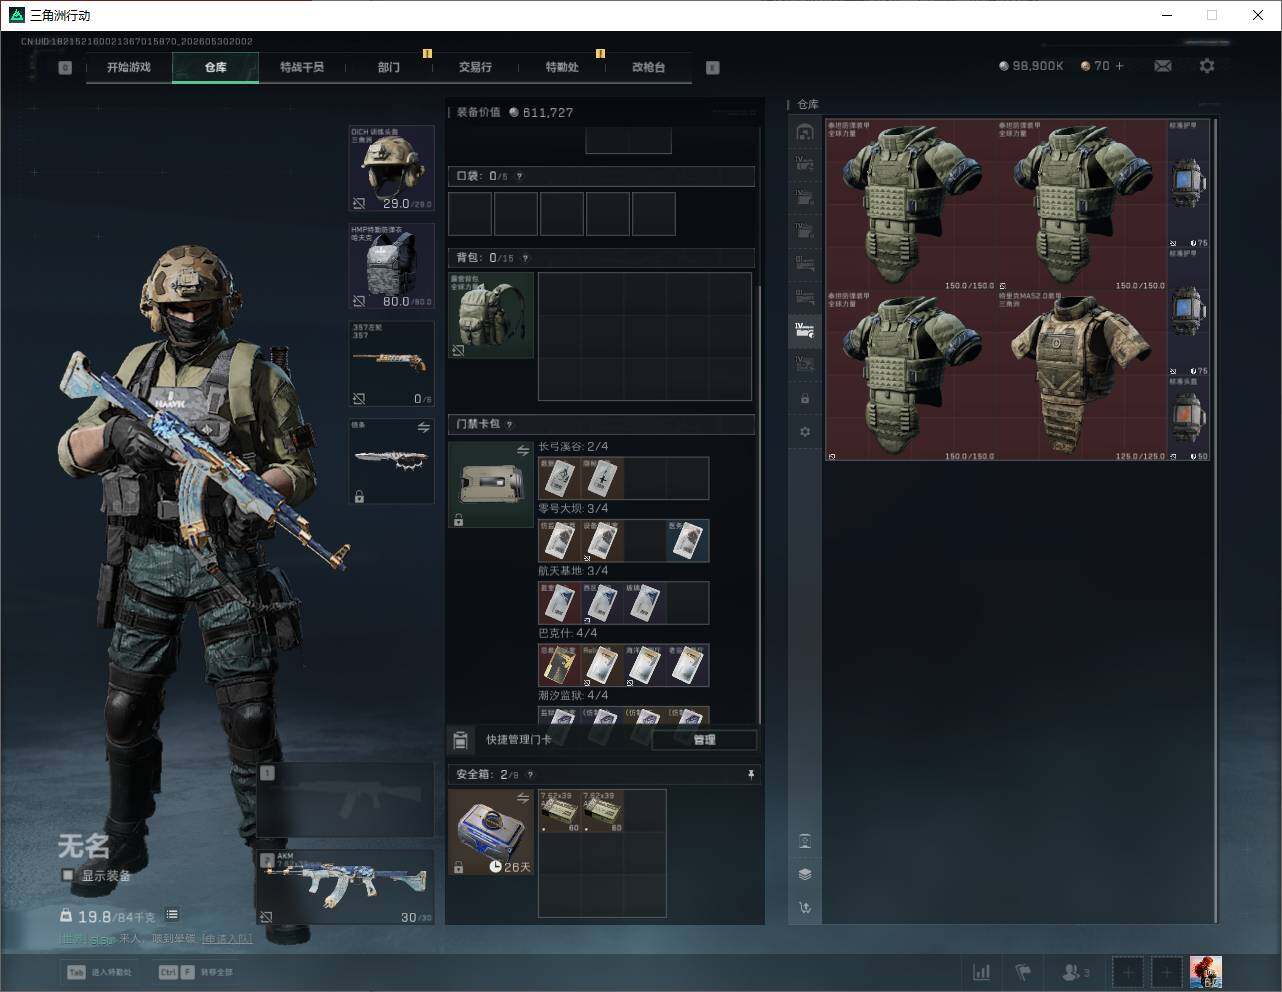Select top warehouse container tab icon
The image size is (1282, 992).
click(805, 132)
